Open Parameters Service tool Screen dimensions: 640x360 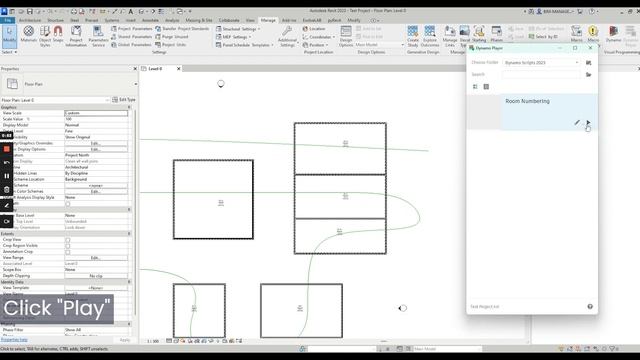point(98,36)
